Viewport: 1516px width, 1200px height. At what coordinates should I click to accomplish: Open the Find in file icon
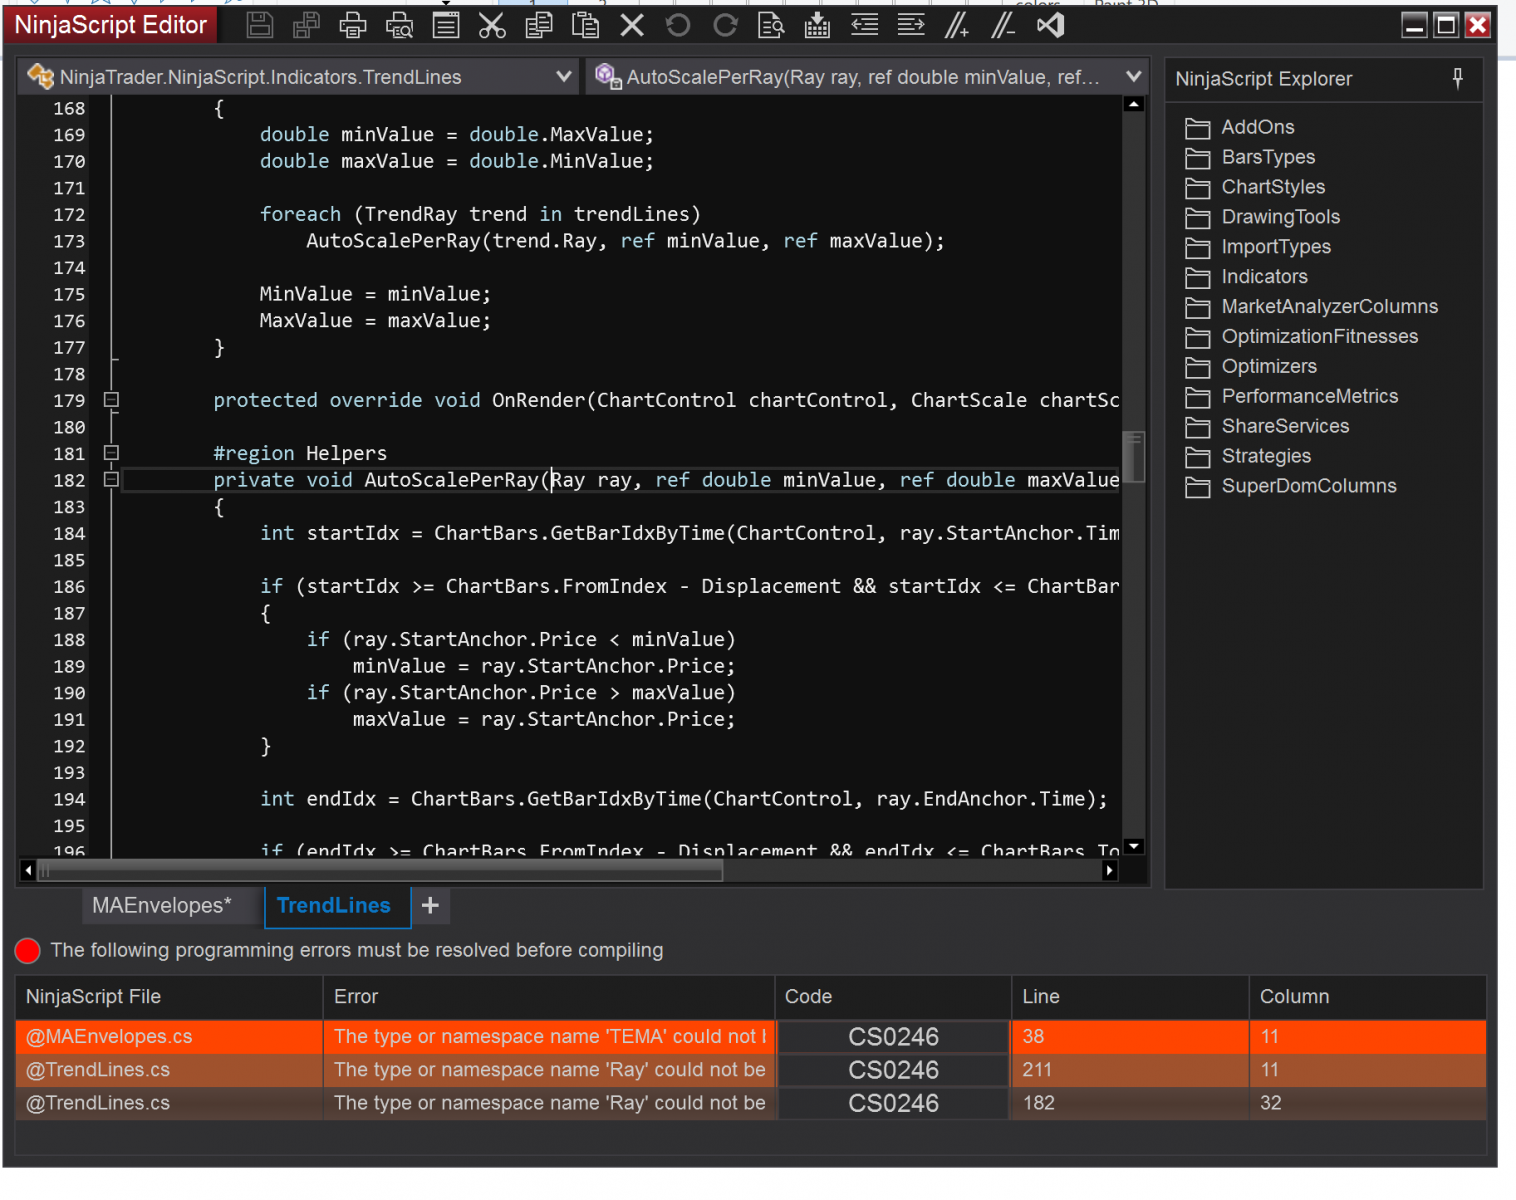tap(771, 26)
